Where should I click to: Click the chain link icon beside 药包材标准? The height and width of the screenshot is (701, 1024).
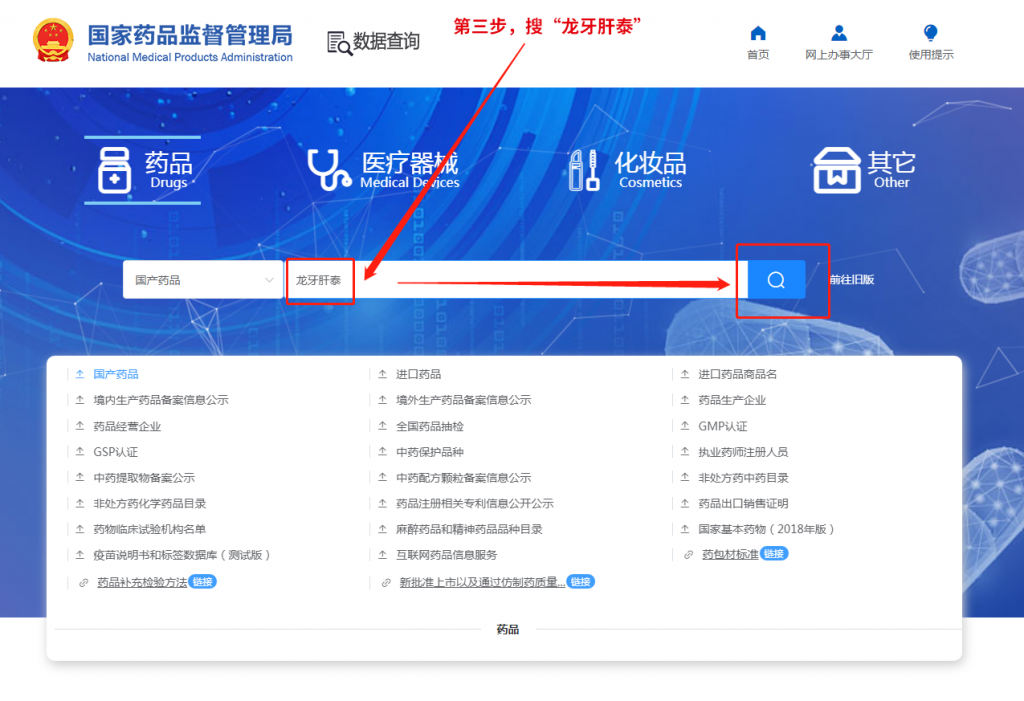[x=688, y=555]
